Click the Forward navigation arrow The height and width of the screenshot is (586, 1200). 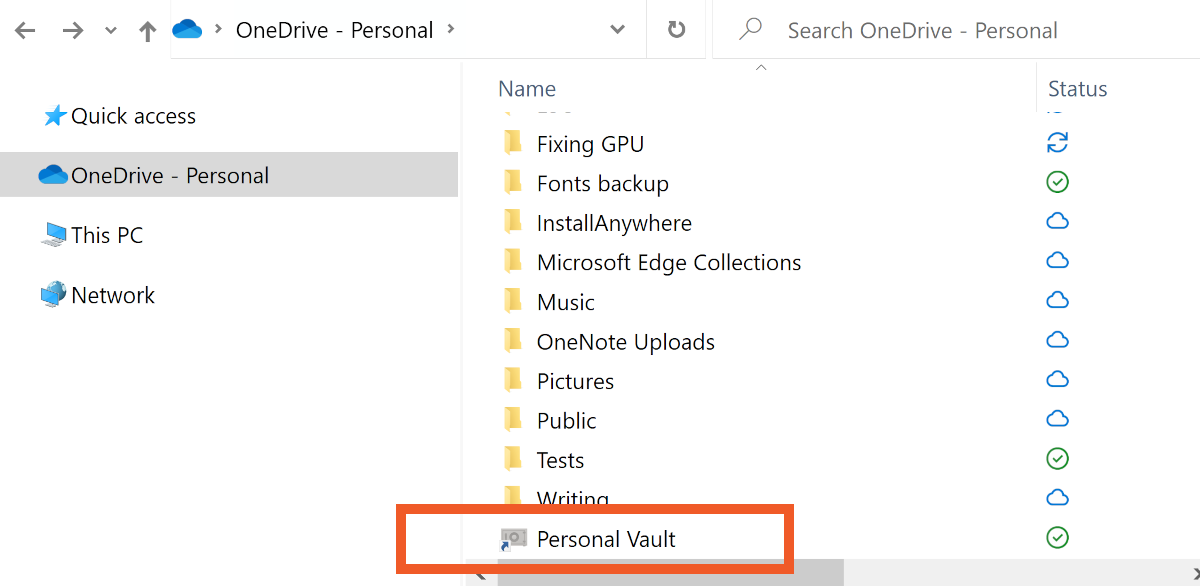point(72,31)
